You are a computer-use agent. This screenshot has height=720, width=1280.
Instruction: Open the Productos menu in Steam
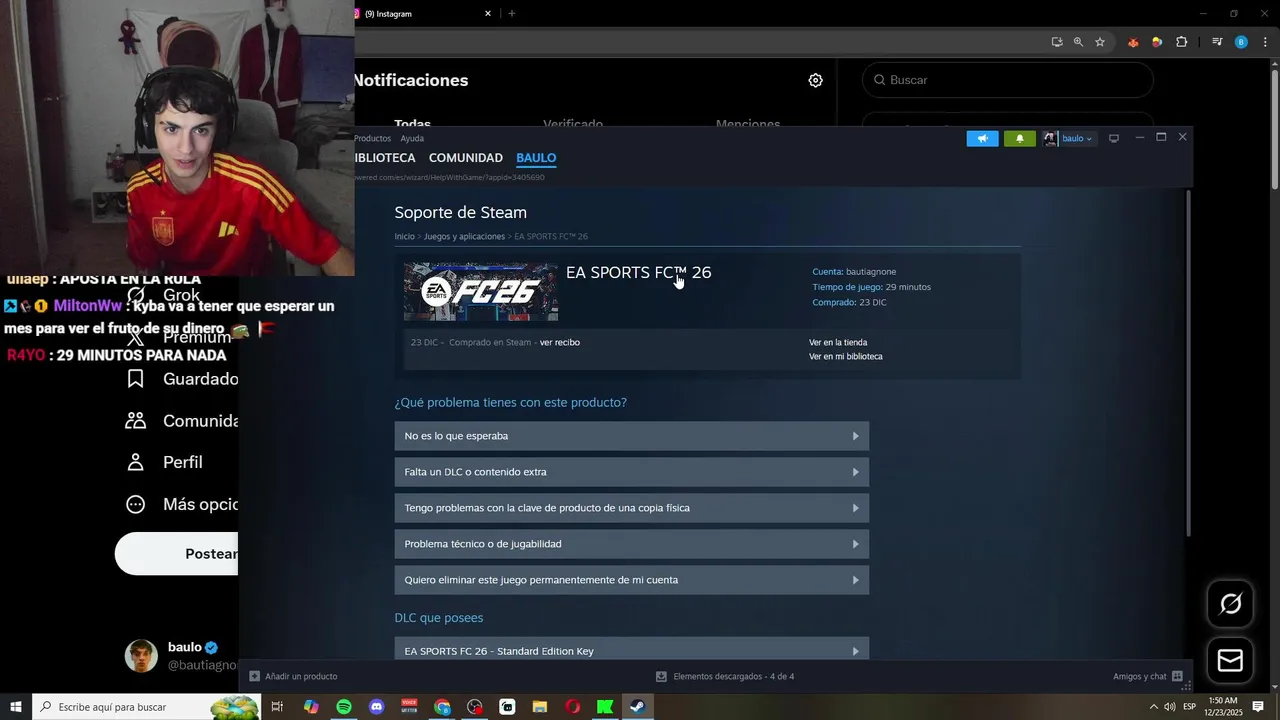372,138
